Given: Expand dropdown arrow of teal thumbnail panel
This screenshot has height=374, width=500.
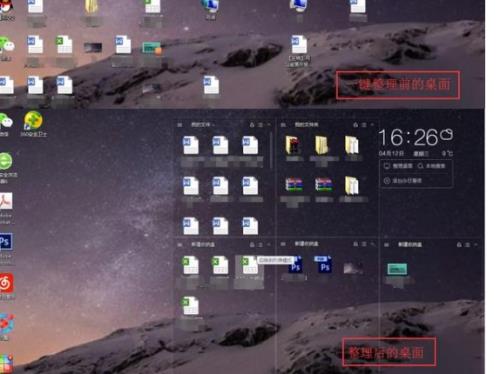Looking at the screenshot, I should [476, 245].
